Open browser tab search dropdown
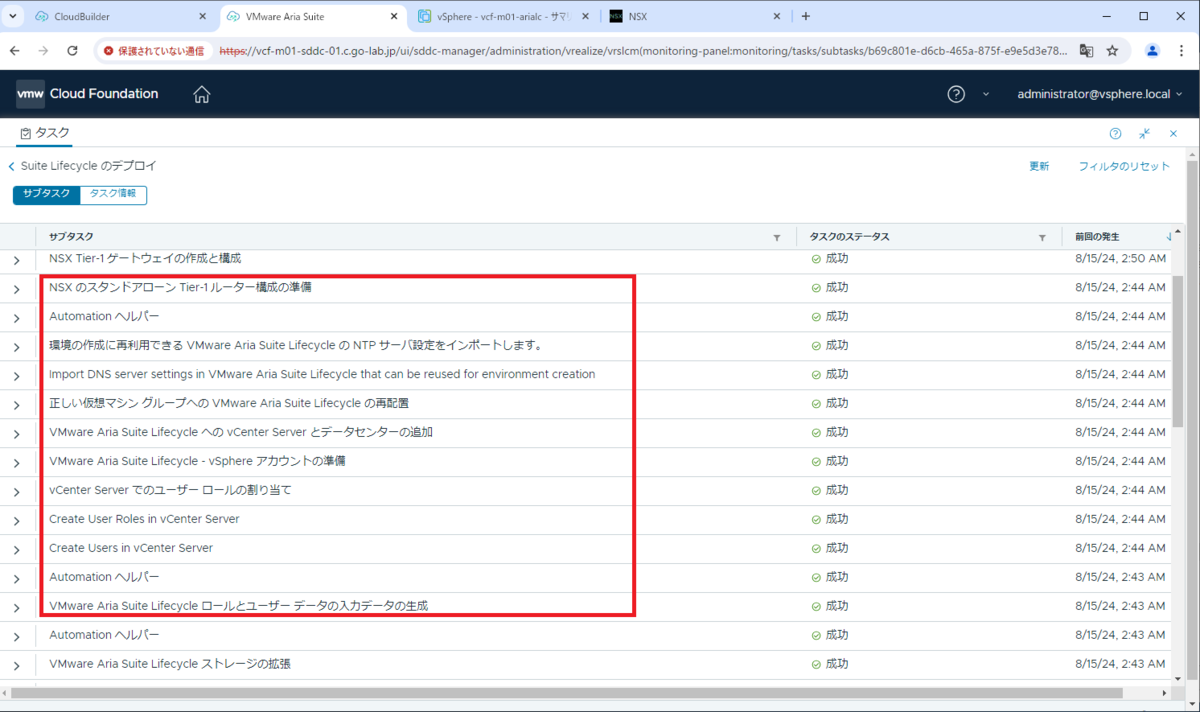Image resolution: width=1200 pixels, height=712 pixels. (11, 16)
